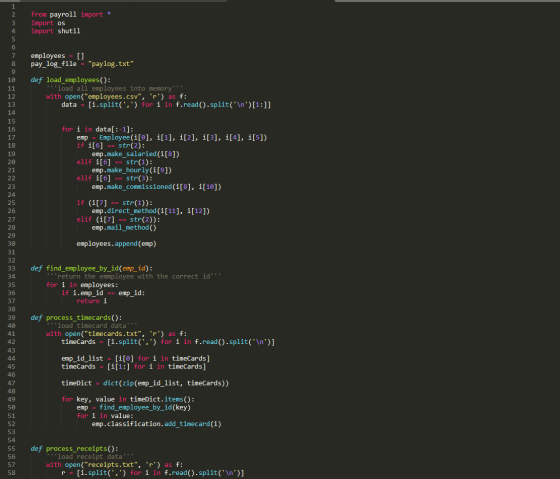This screenshot has height=479, width=560.
Task: Click the 'load receipt data' docstring
Action: [x=90, y=456]
